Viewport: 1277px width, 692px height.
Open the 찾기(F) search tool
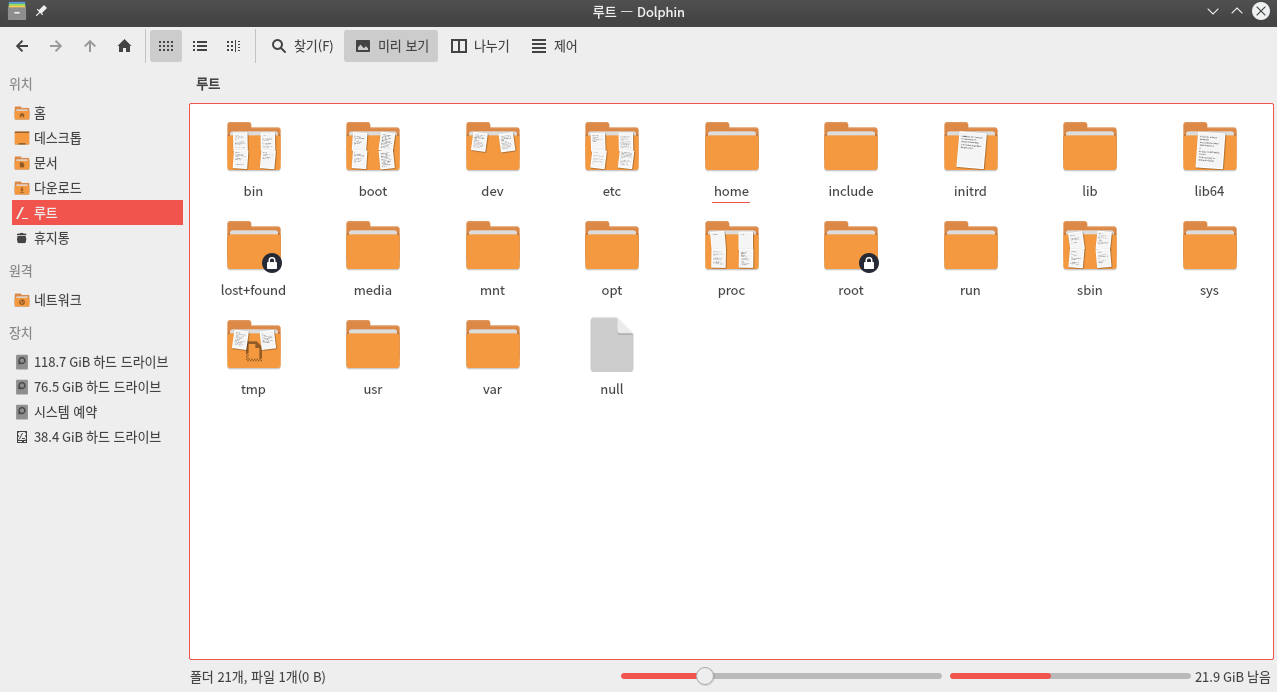[302, 46]
